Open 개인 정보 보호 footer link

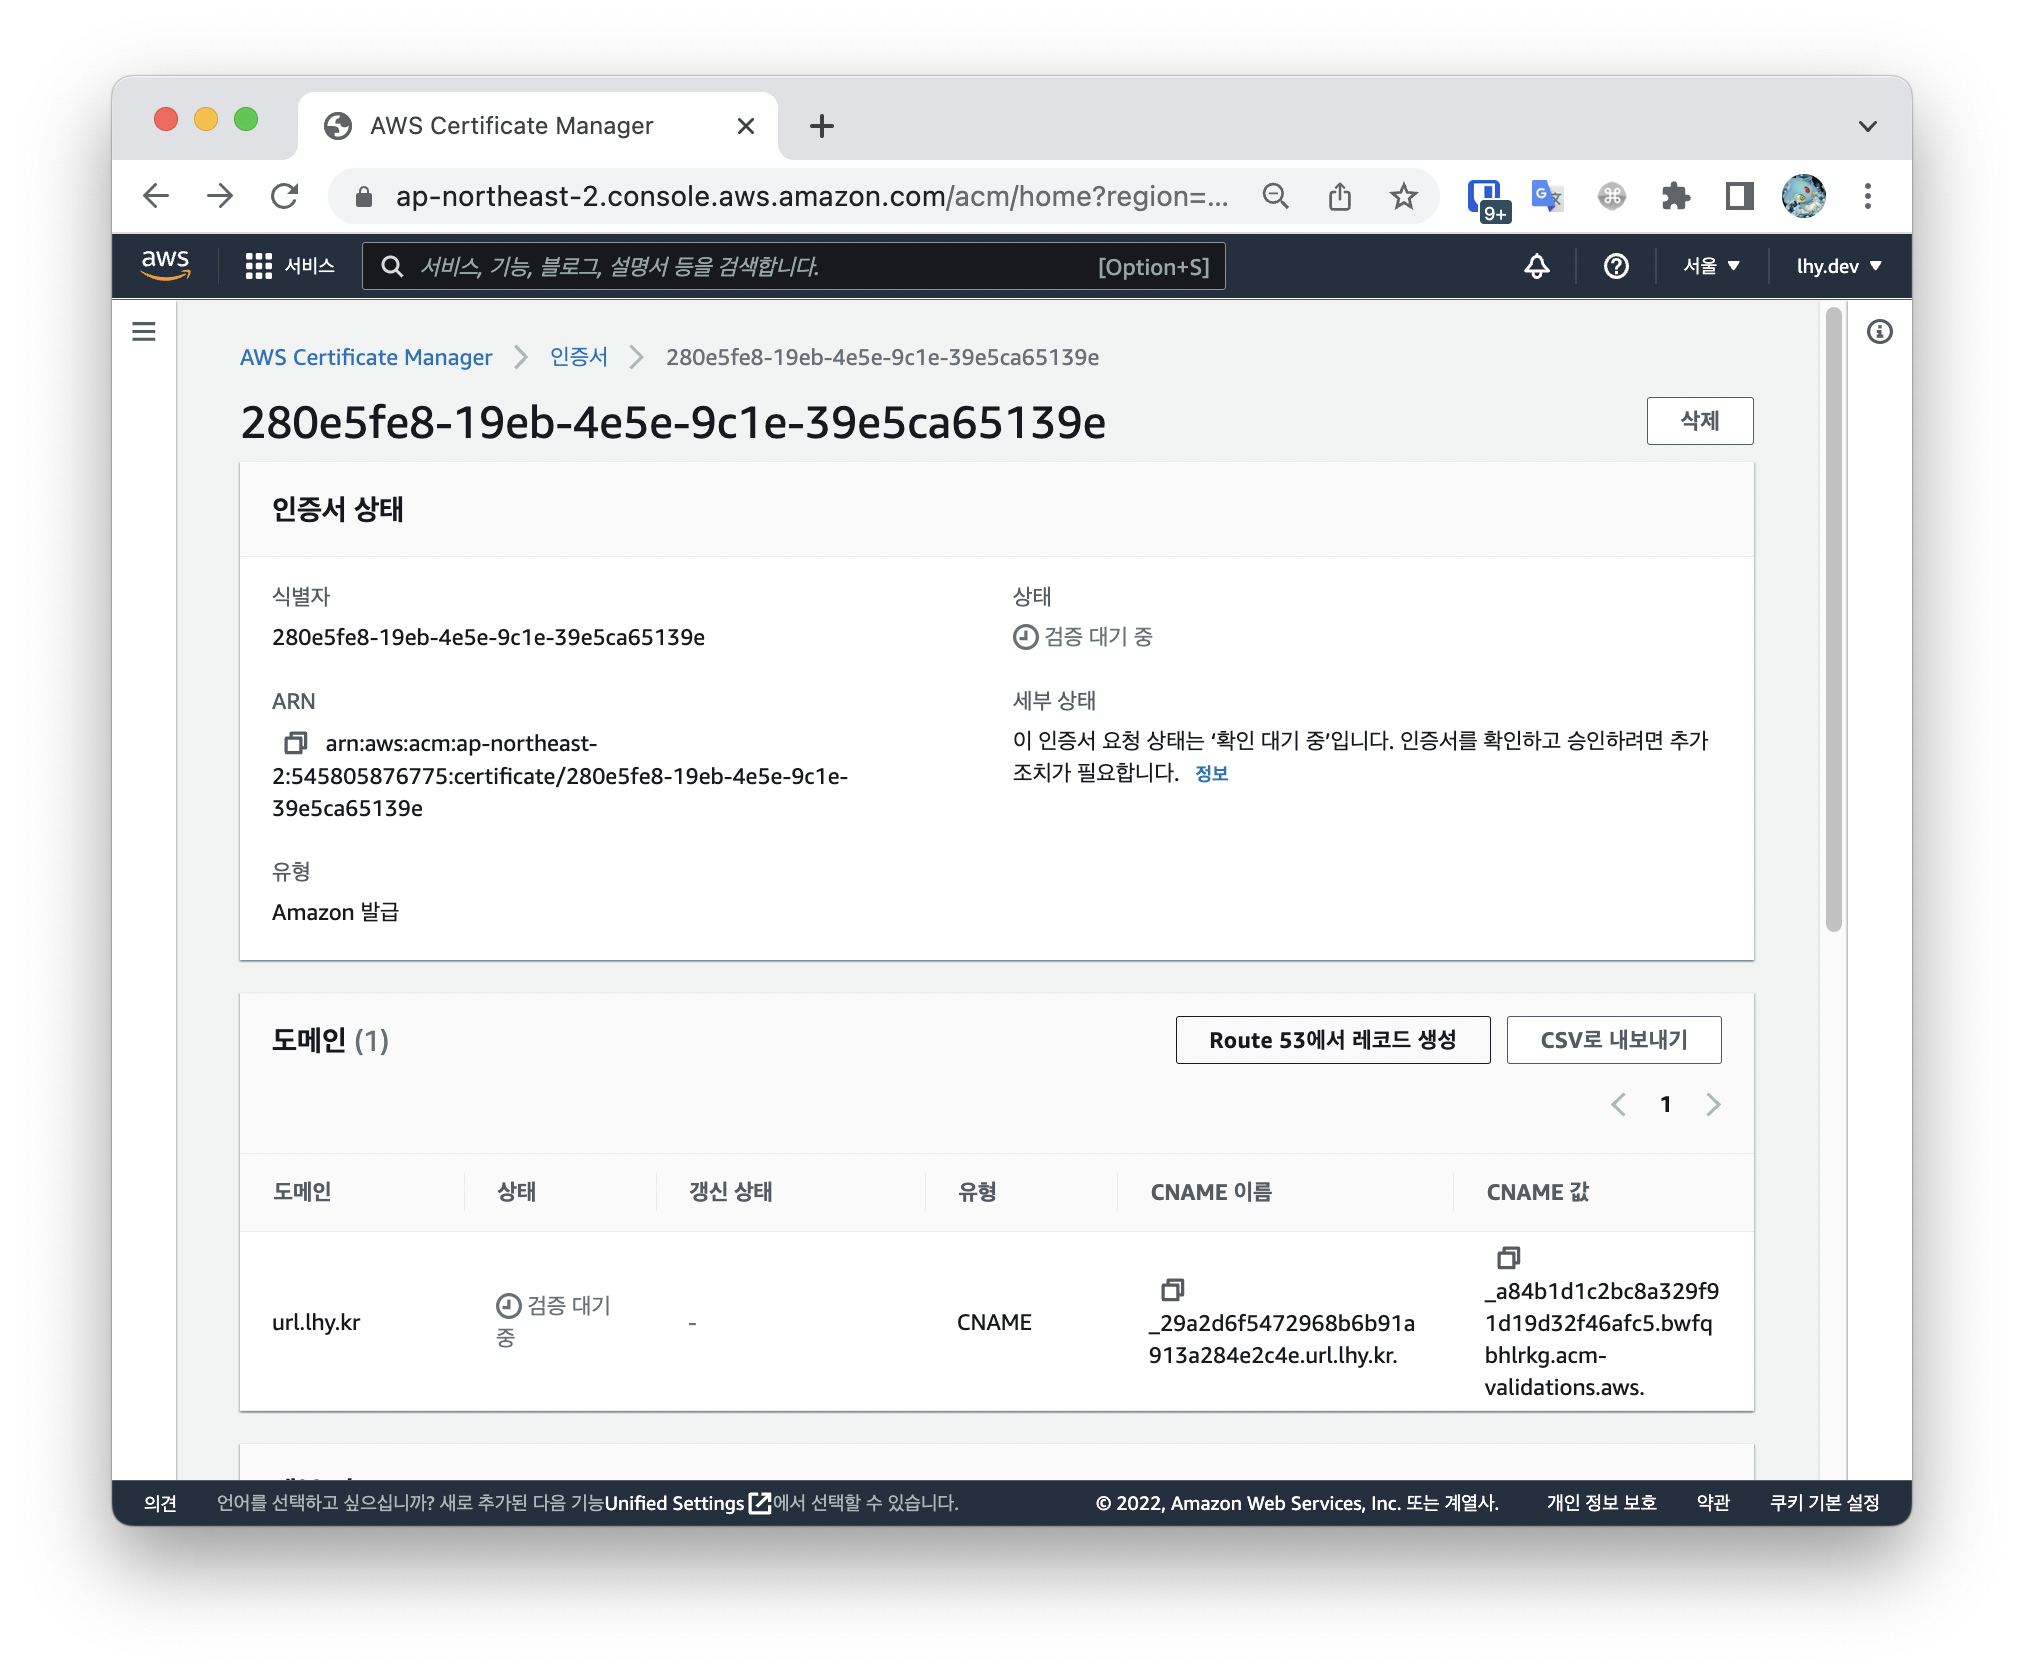point(1601,1503)
